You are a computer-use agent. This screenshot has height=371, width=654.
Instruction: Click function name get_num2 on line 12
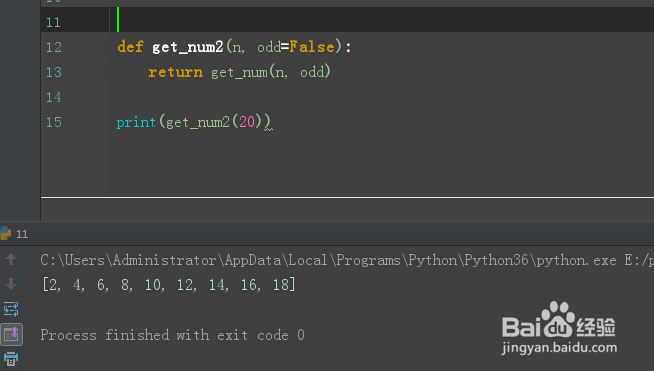pyautogui.click(x=188, y=47)
